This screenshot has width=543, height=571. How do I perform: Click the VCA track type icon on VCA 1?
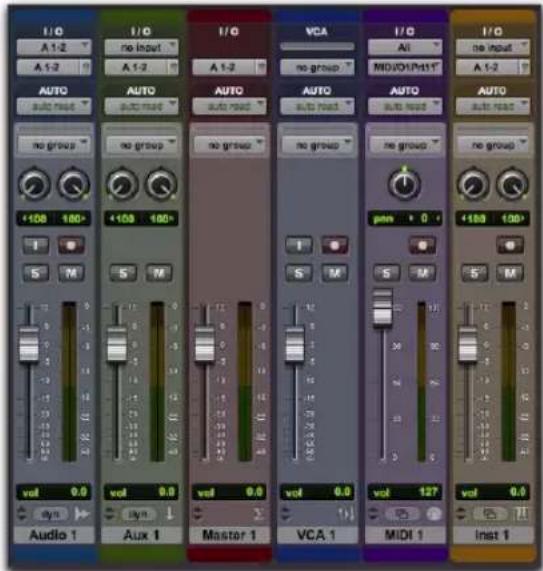(x=346, y=514)
